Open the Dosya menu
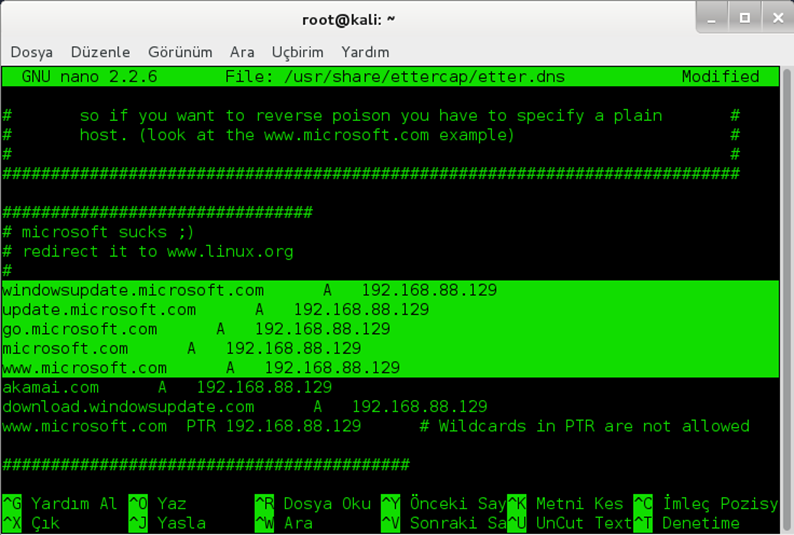The height and width of the screenshot is (535, 794). point(31,52)
